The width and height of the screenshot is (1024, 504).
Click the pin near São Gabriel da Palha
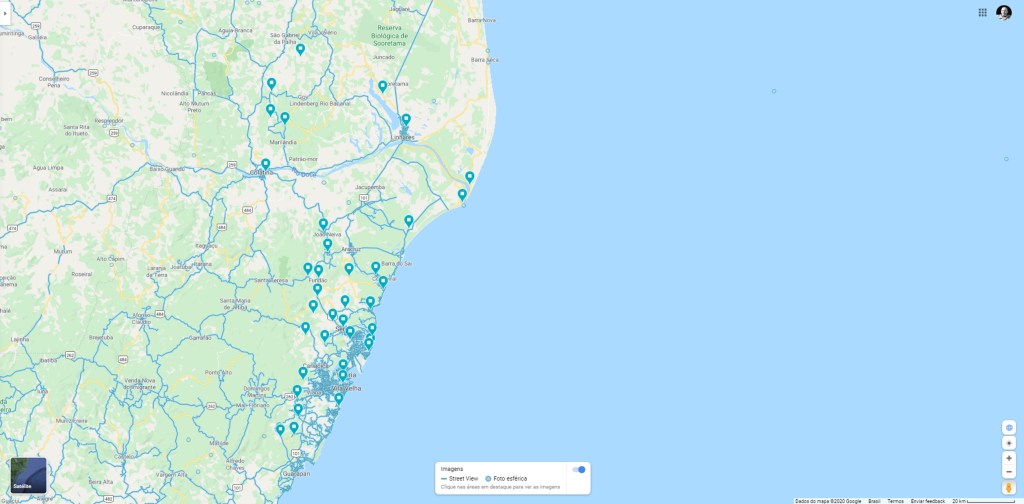click(x=300, y=48)
